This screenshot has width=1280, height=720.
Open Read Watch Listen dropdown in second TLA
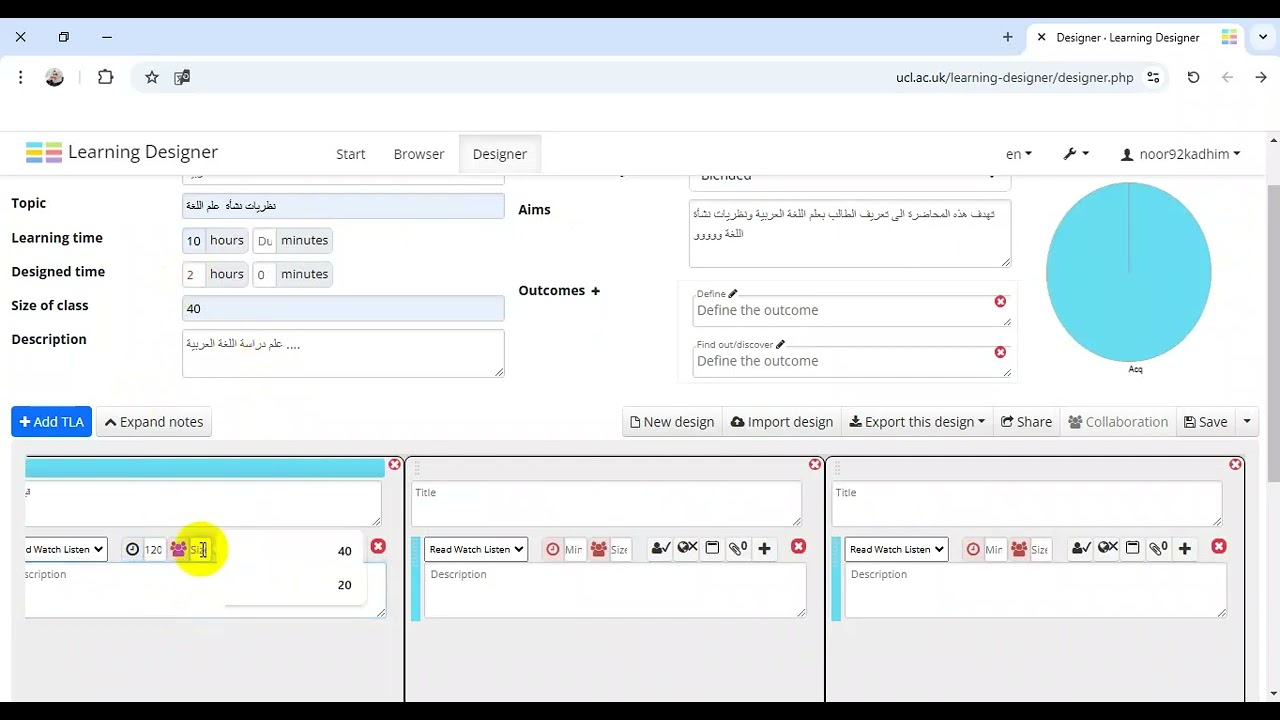coord(476,549)
